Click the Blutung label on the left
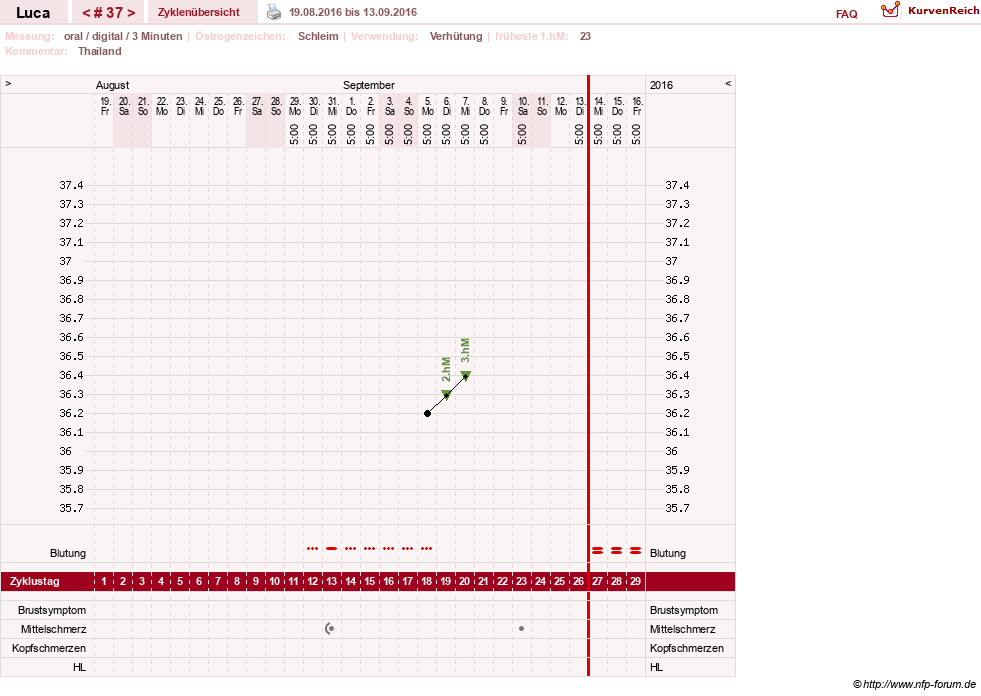The width and height of the screenshot is (981, 696). pyautogui.click(x=68, y=553)
